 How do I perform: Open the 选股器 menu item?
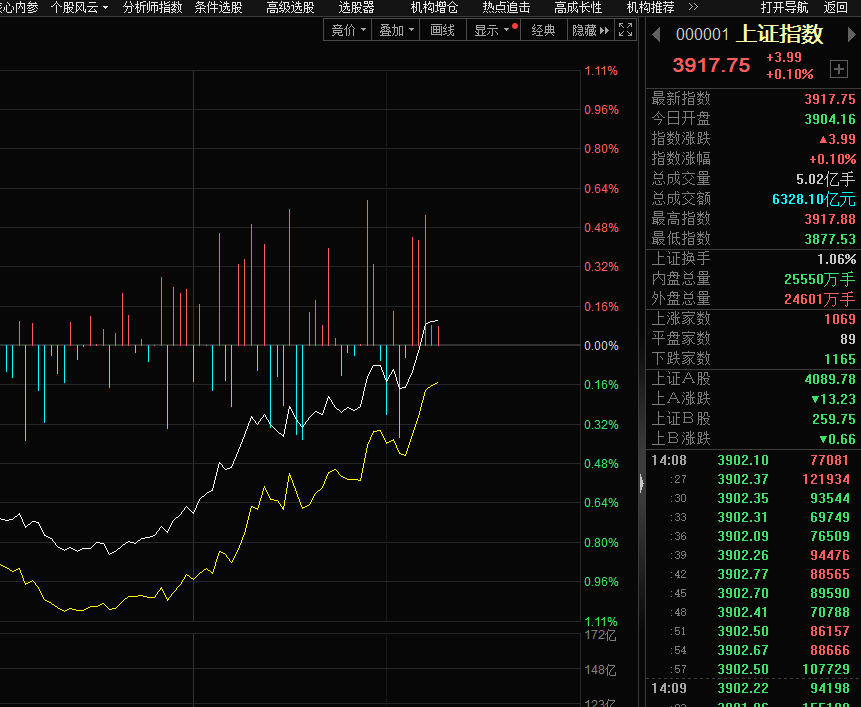(356, 7)
